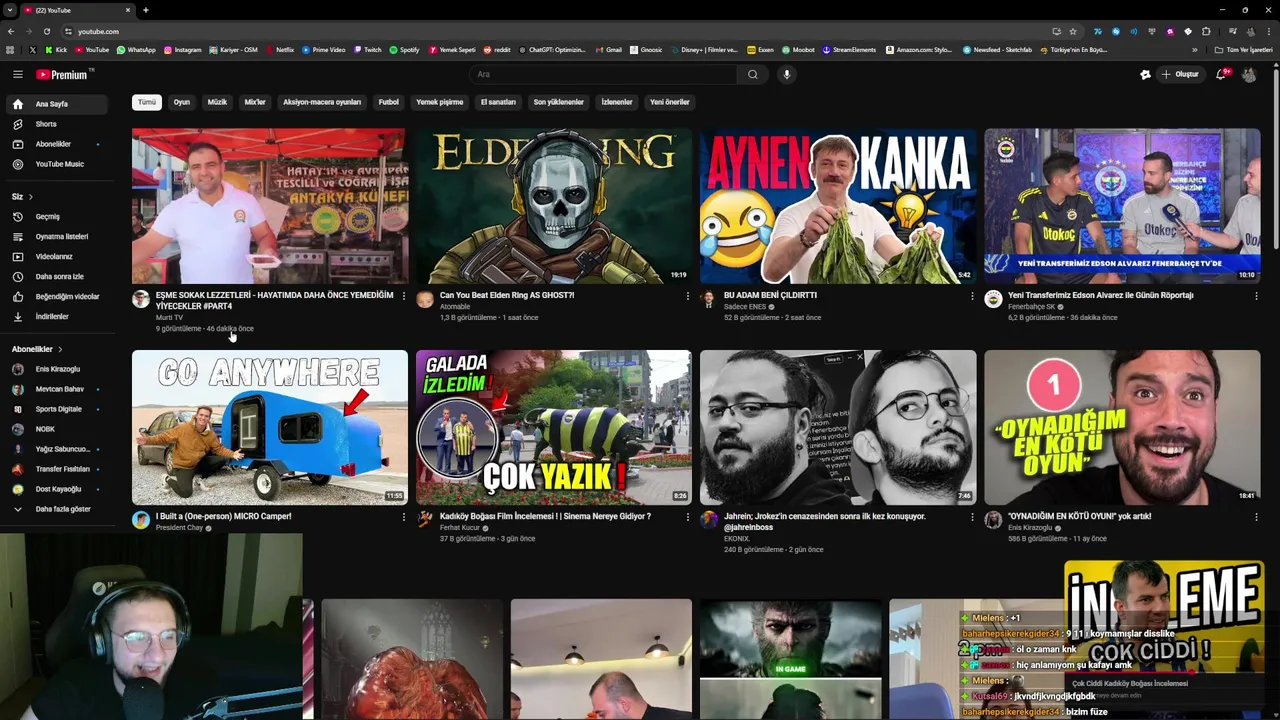Open the account avatar menu
1280x720 pixels.
(x=1249, y=74)
